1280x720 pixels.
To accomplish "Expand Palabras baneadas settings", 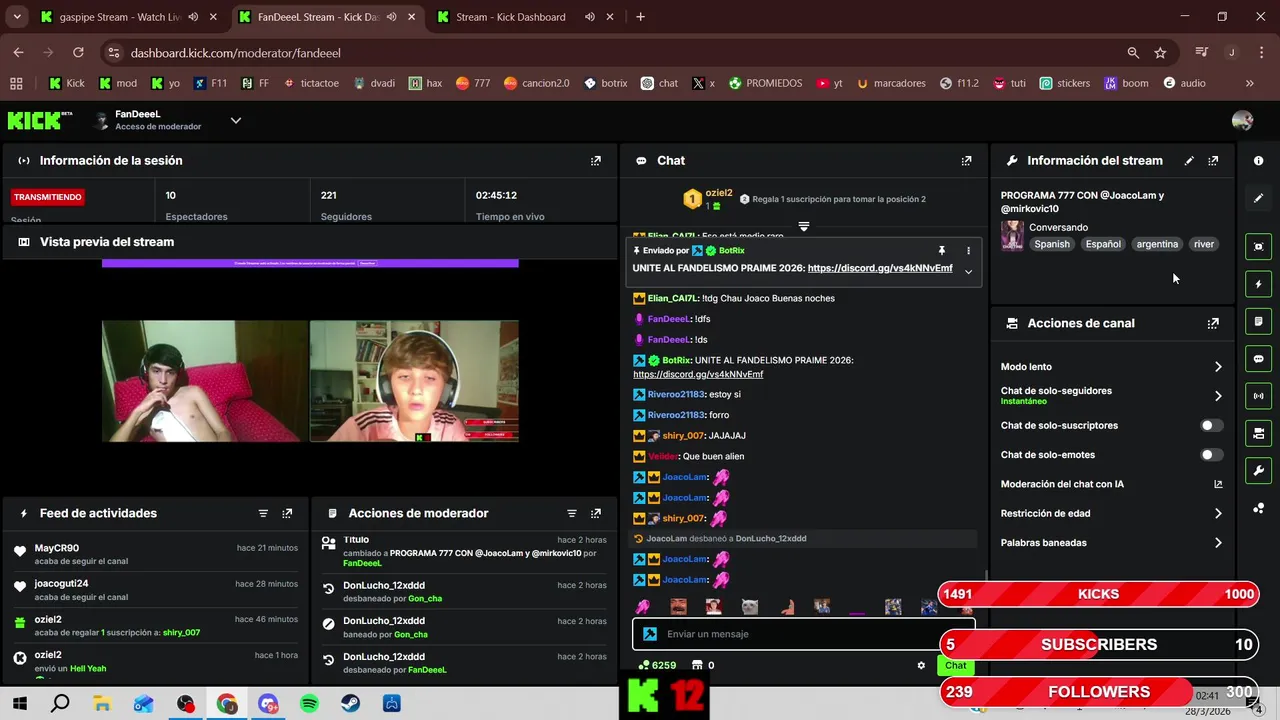I will pos(1218,543).
